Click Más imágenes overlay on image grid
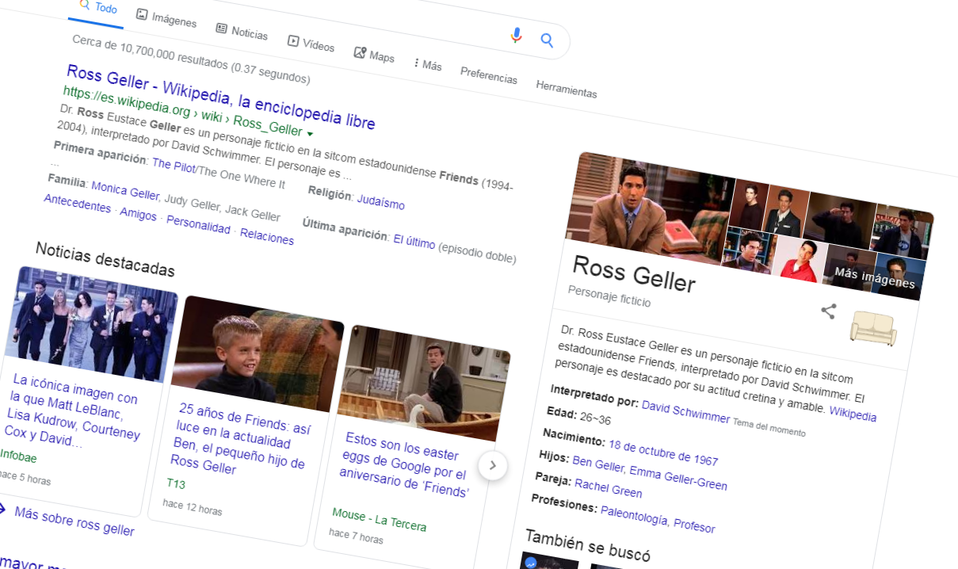958x569 pixels. tap(875, 278)
